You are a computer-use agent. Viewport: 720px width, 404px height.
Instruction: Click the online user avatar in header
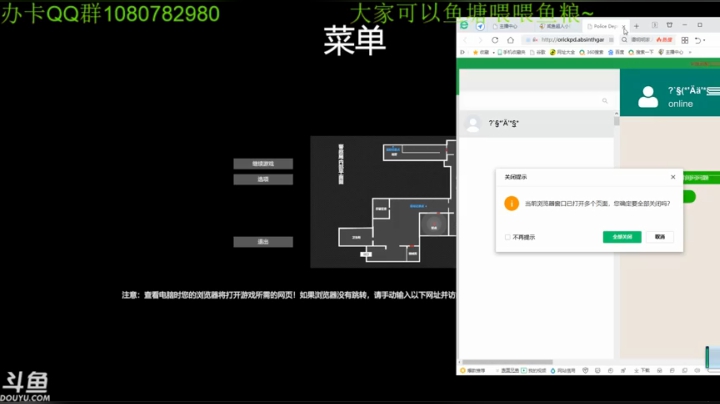click(648, 96)
